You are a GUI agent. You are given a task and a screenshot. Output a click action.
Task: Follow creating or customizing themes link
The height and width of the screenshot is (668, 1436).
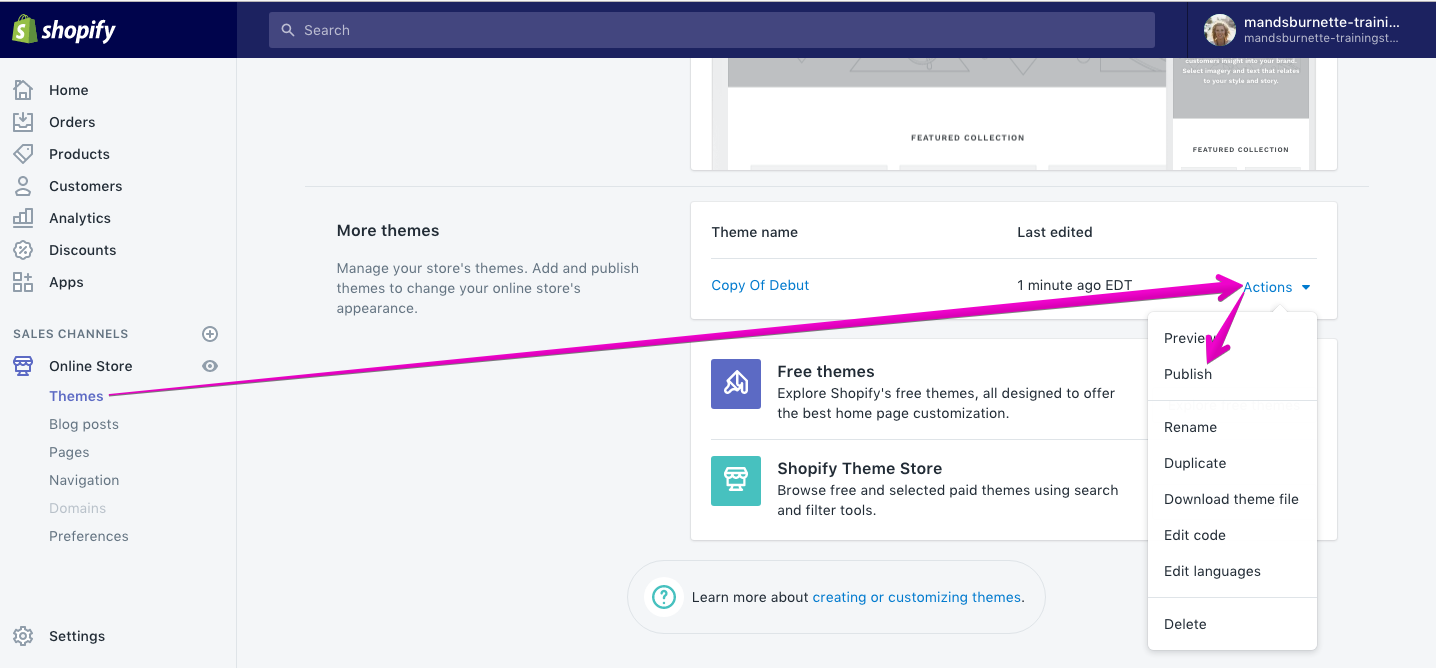pos(917,597)
